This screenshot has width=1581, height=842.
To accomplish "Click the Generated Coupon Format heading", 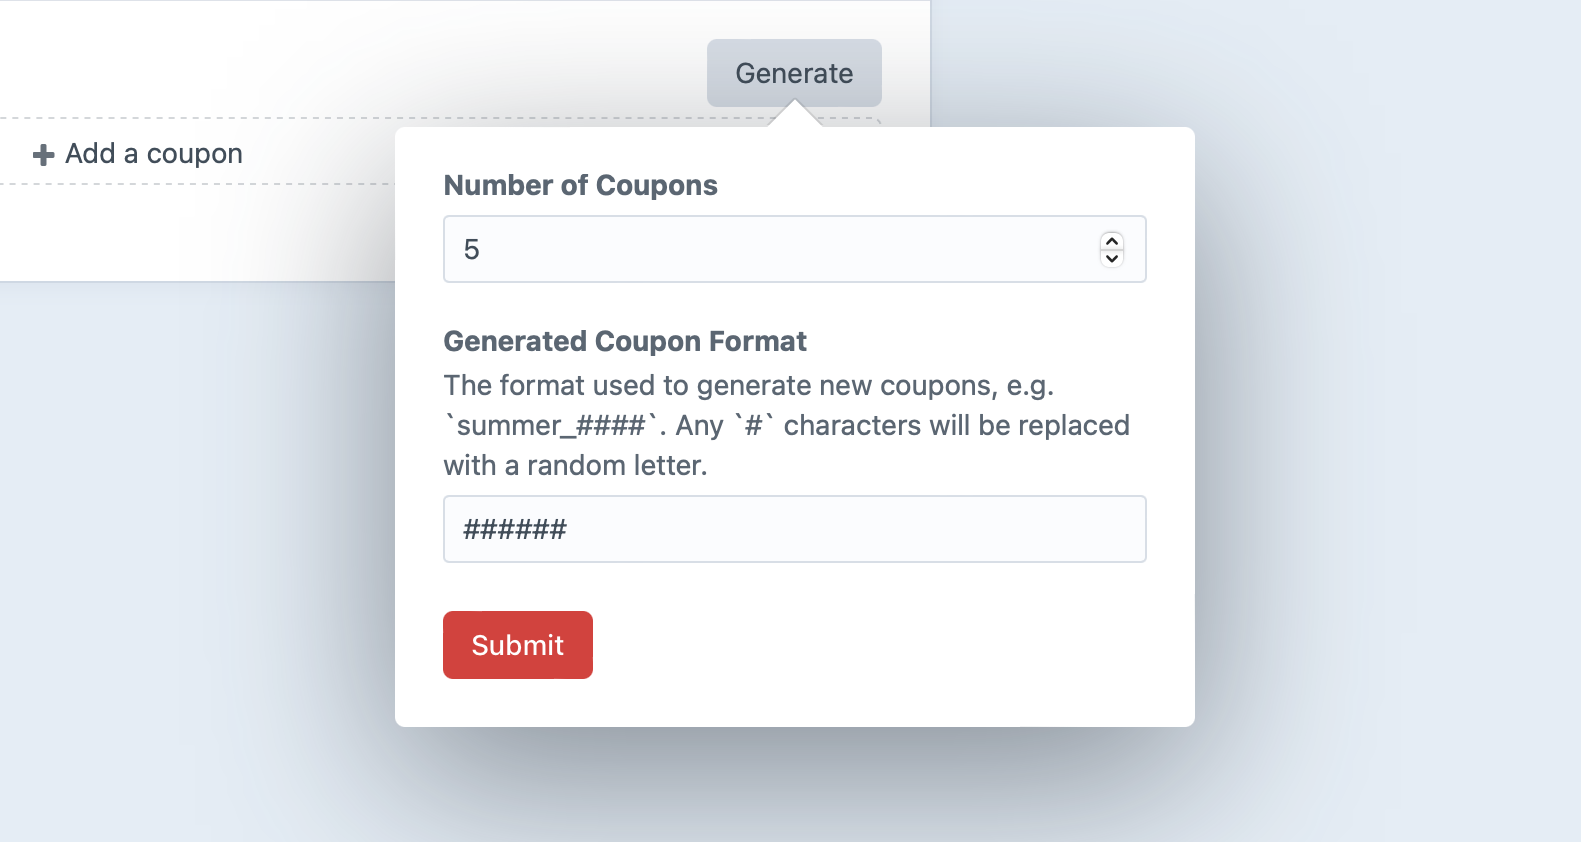I will coord(624,341).
